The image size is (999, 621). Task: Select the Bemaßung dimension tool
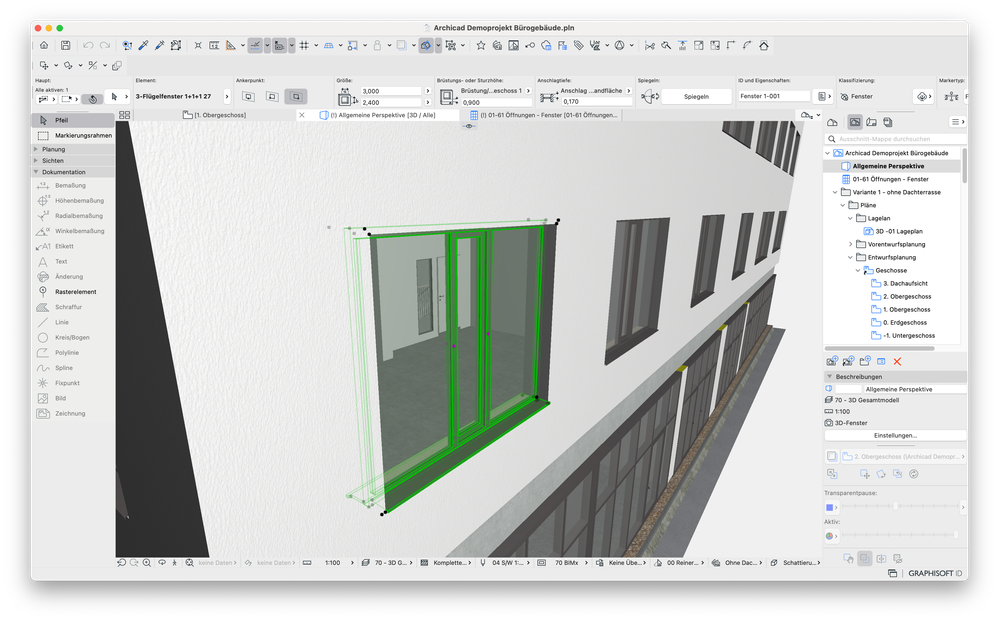[70, 185]
